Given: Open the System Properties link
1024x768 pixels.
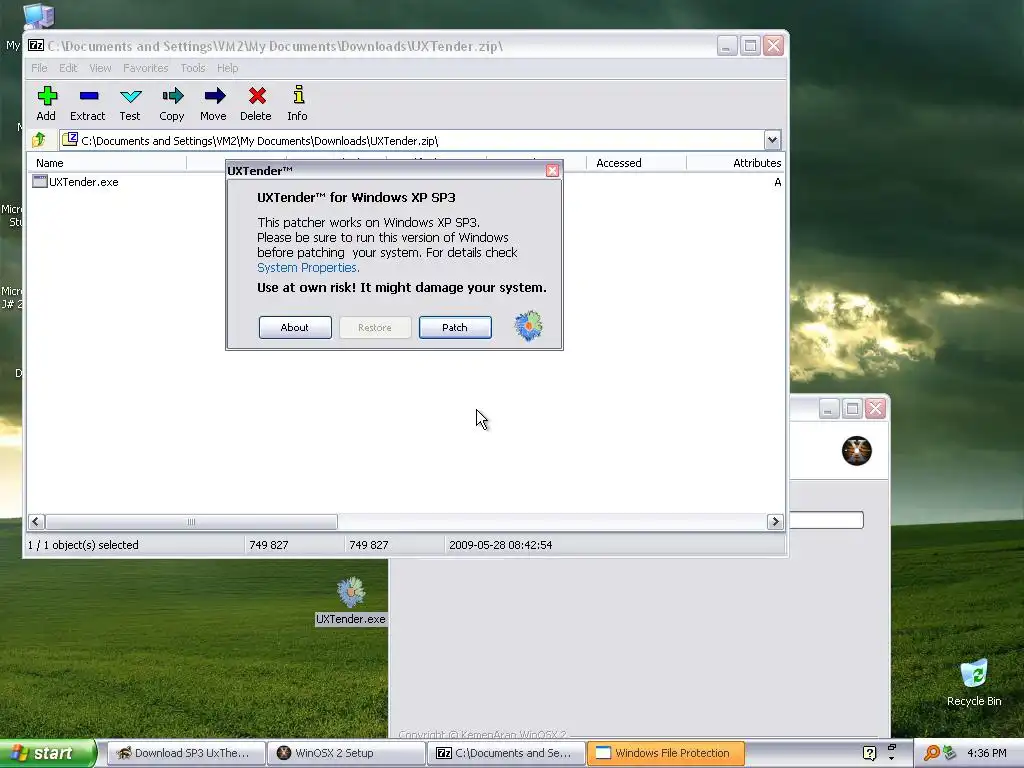Looking at the screenshot, I should (308, 268).
